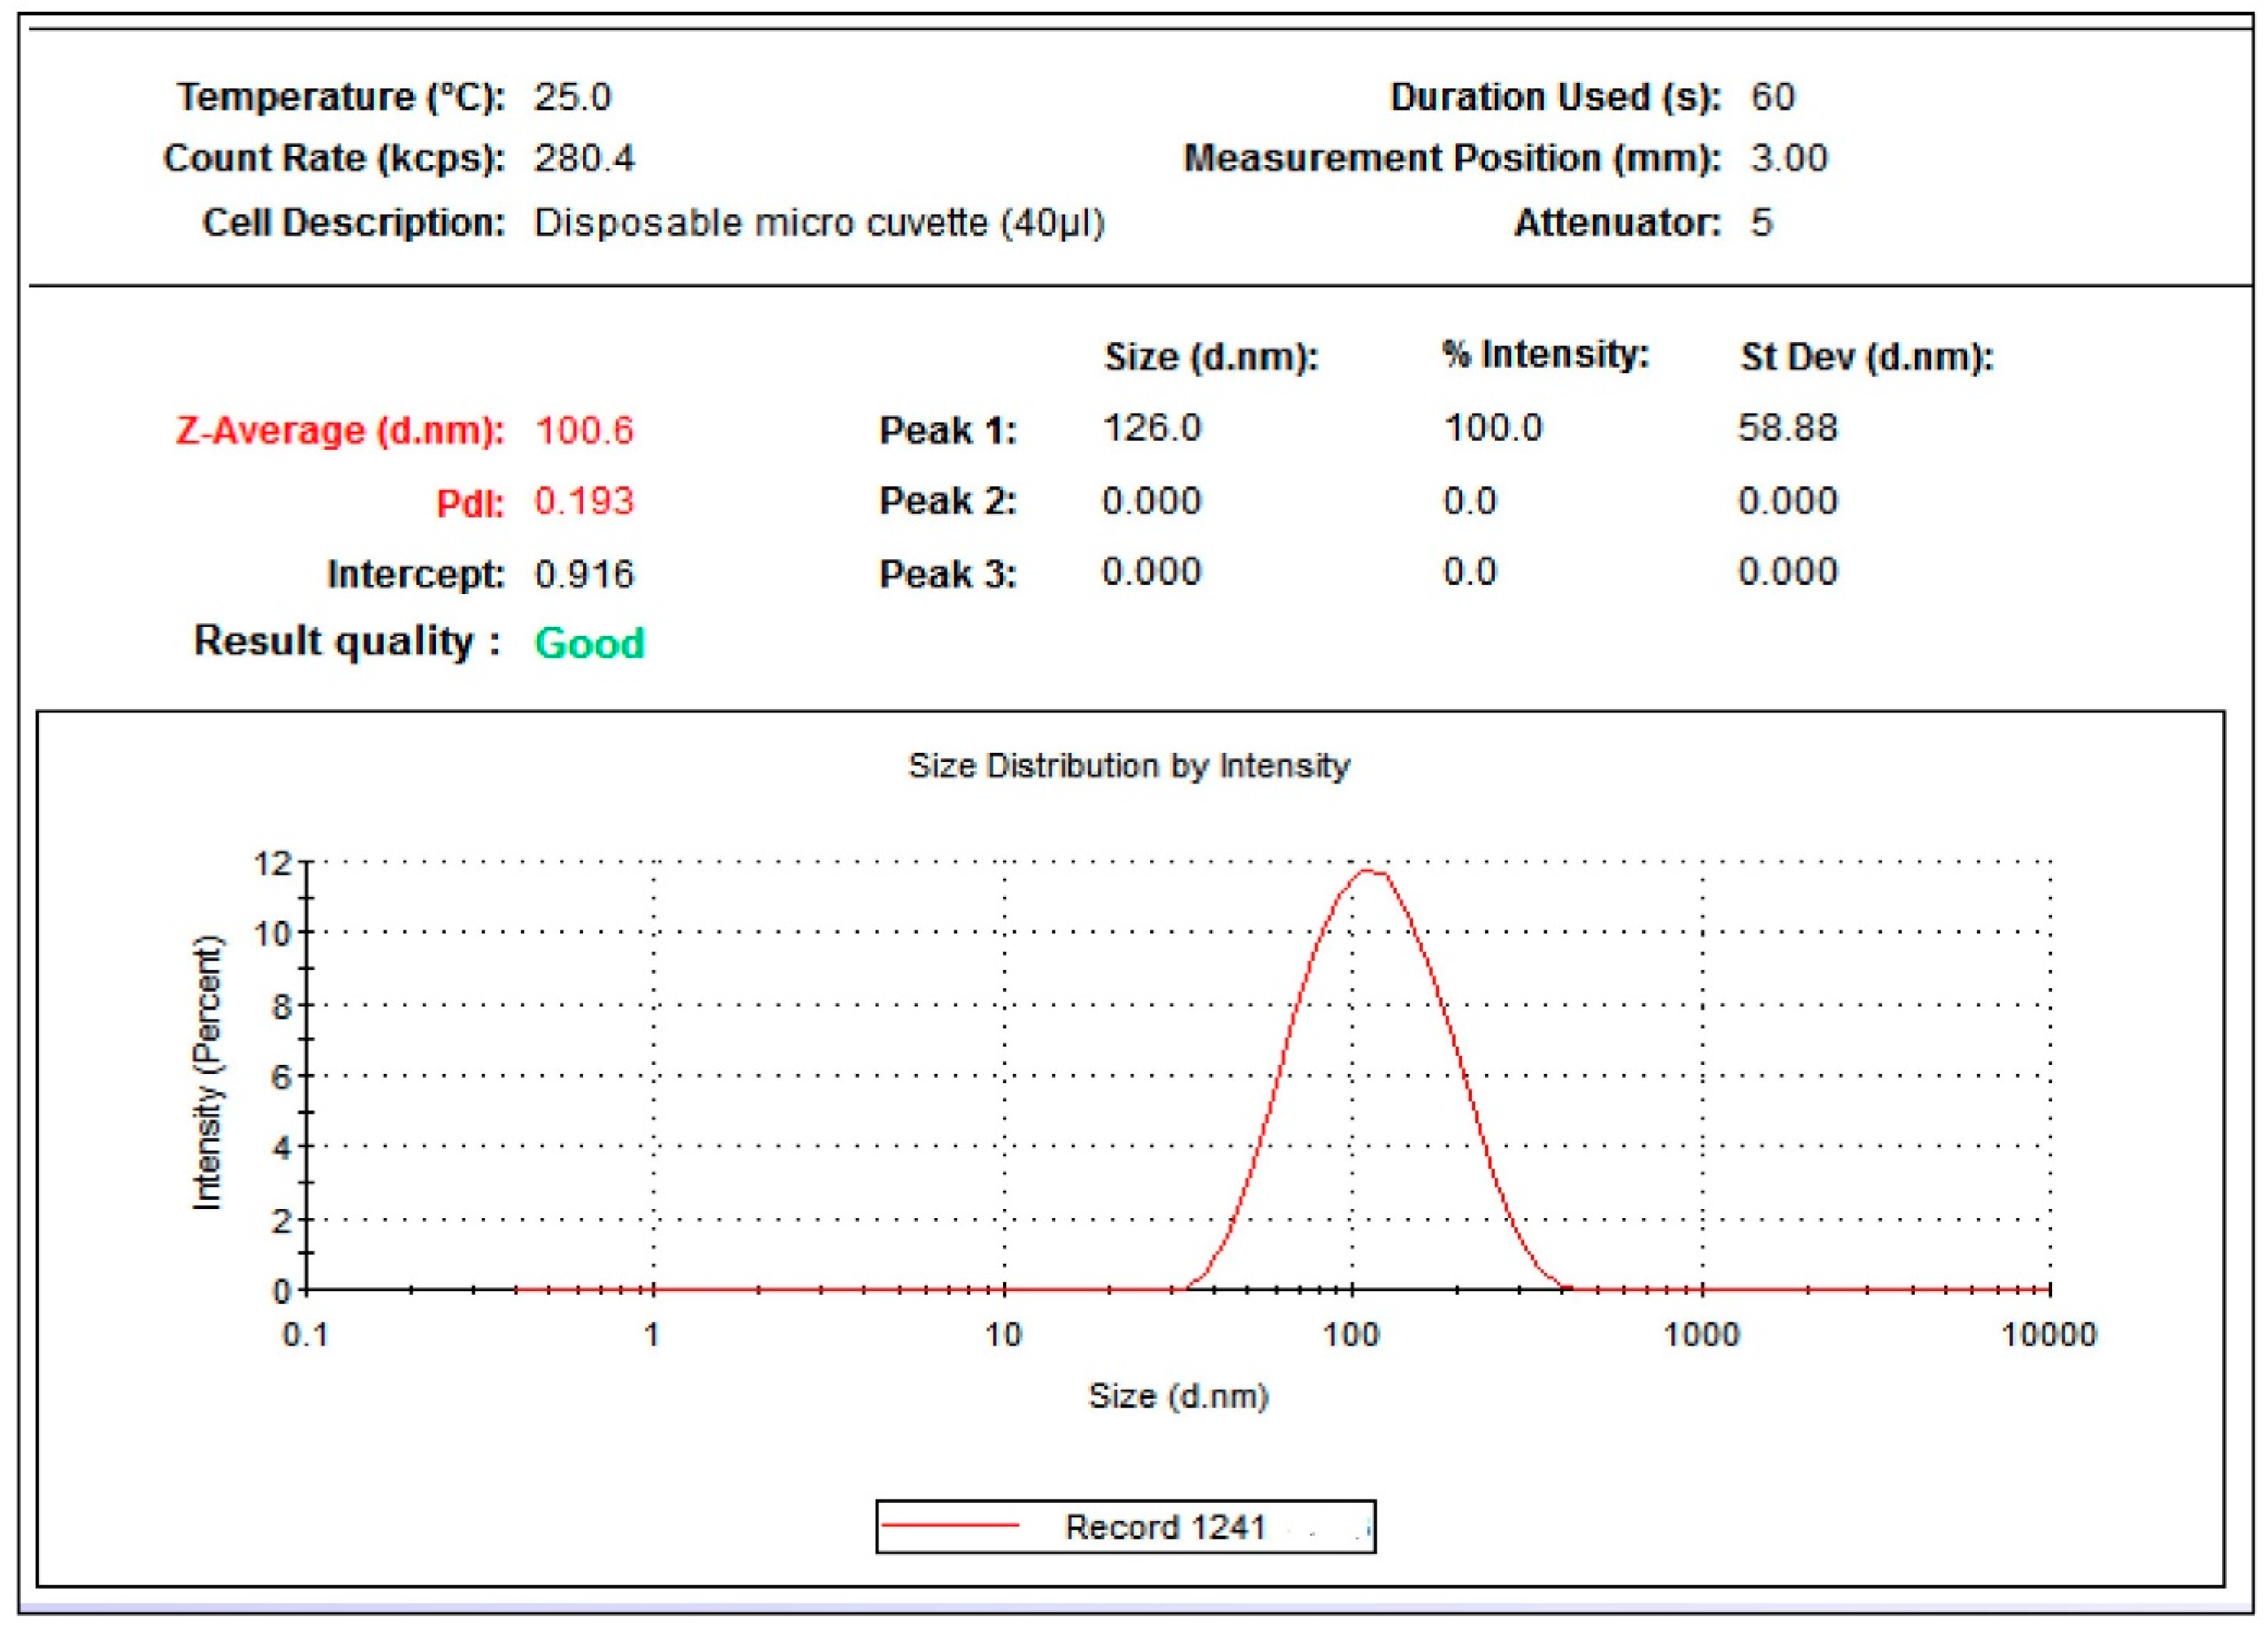Click the Peak 1 St Dev value 58.88
This screenshot has width=2268, height=1629.
click(1787, 428)
